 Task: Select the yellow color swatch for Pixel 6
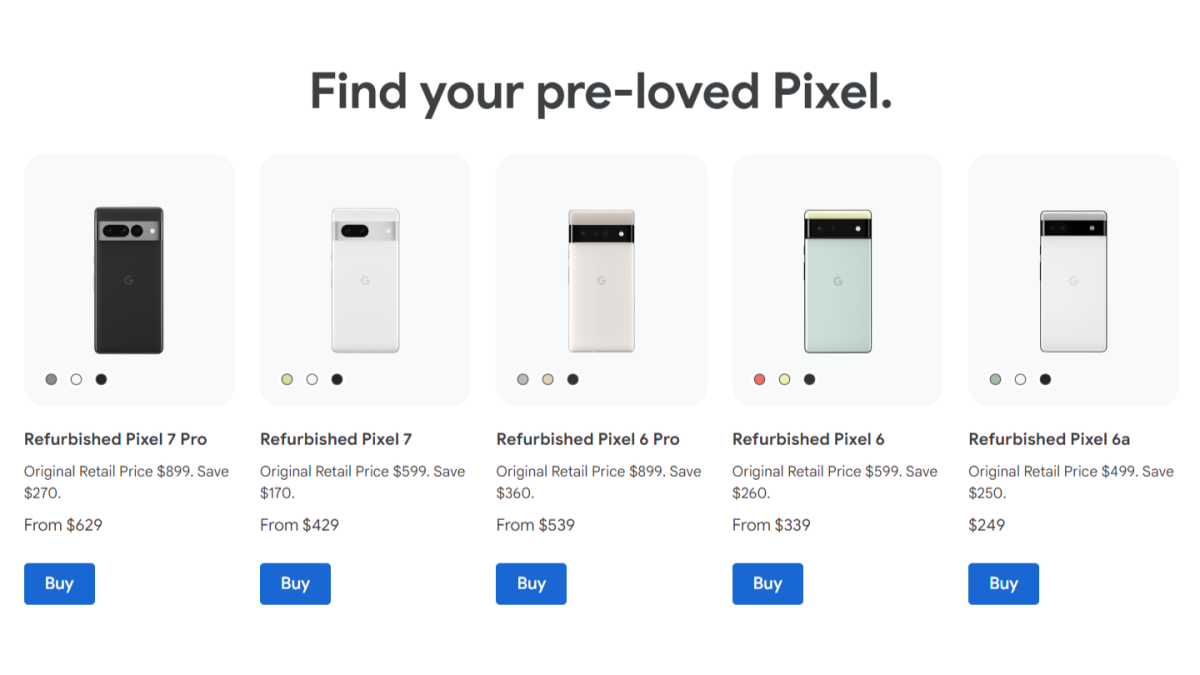coord(783,379)
